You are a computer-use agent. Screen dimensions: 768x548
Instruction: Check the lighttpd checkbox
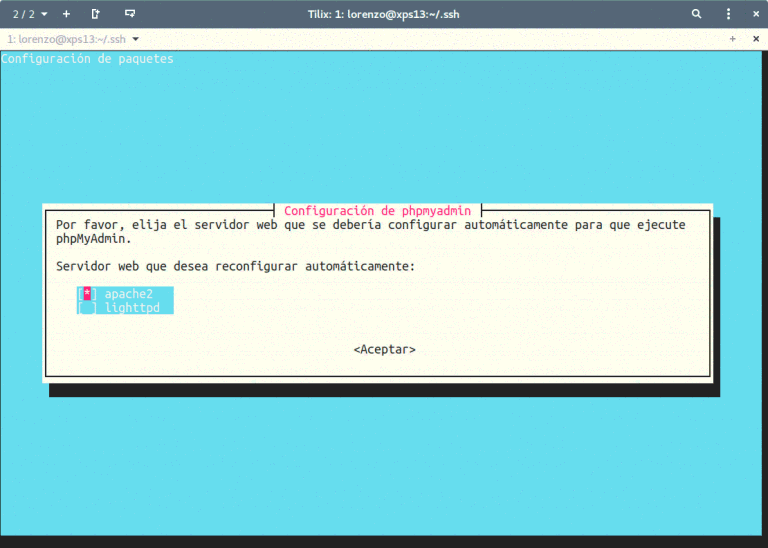coord(87,308)
